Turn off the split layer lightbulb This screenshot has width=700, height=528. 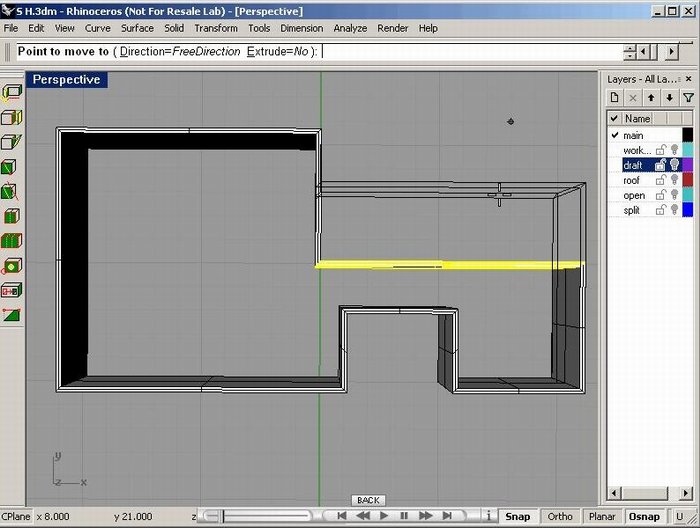pos(673,211)
